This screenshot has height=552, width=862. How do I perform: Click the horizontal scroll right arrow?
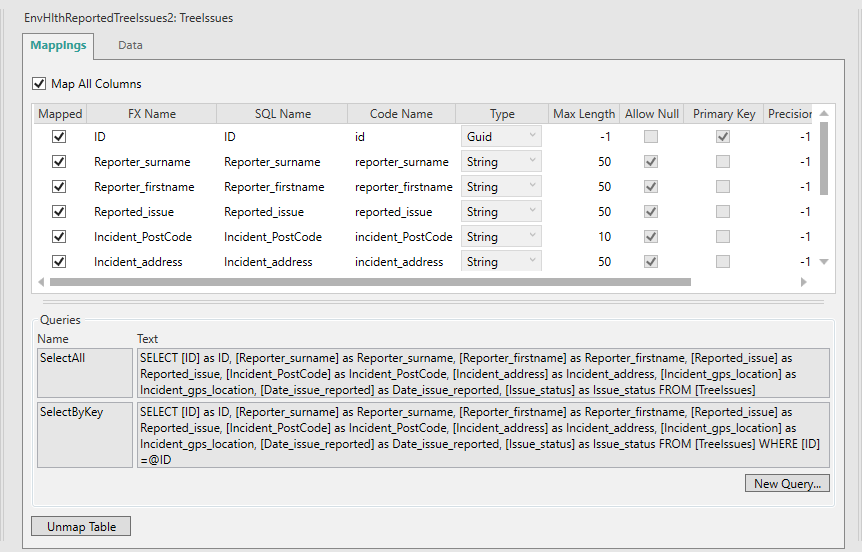pyautogui.click(x=804, y=282)
